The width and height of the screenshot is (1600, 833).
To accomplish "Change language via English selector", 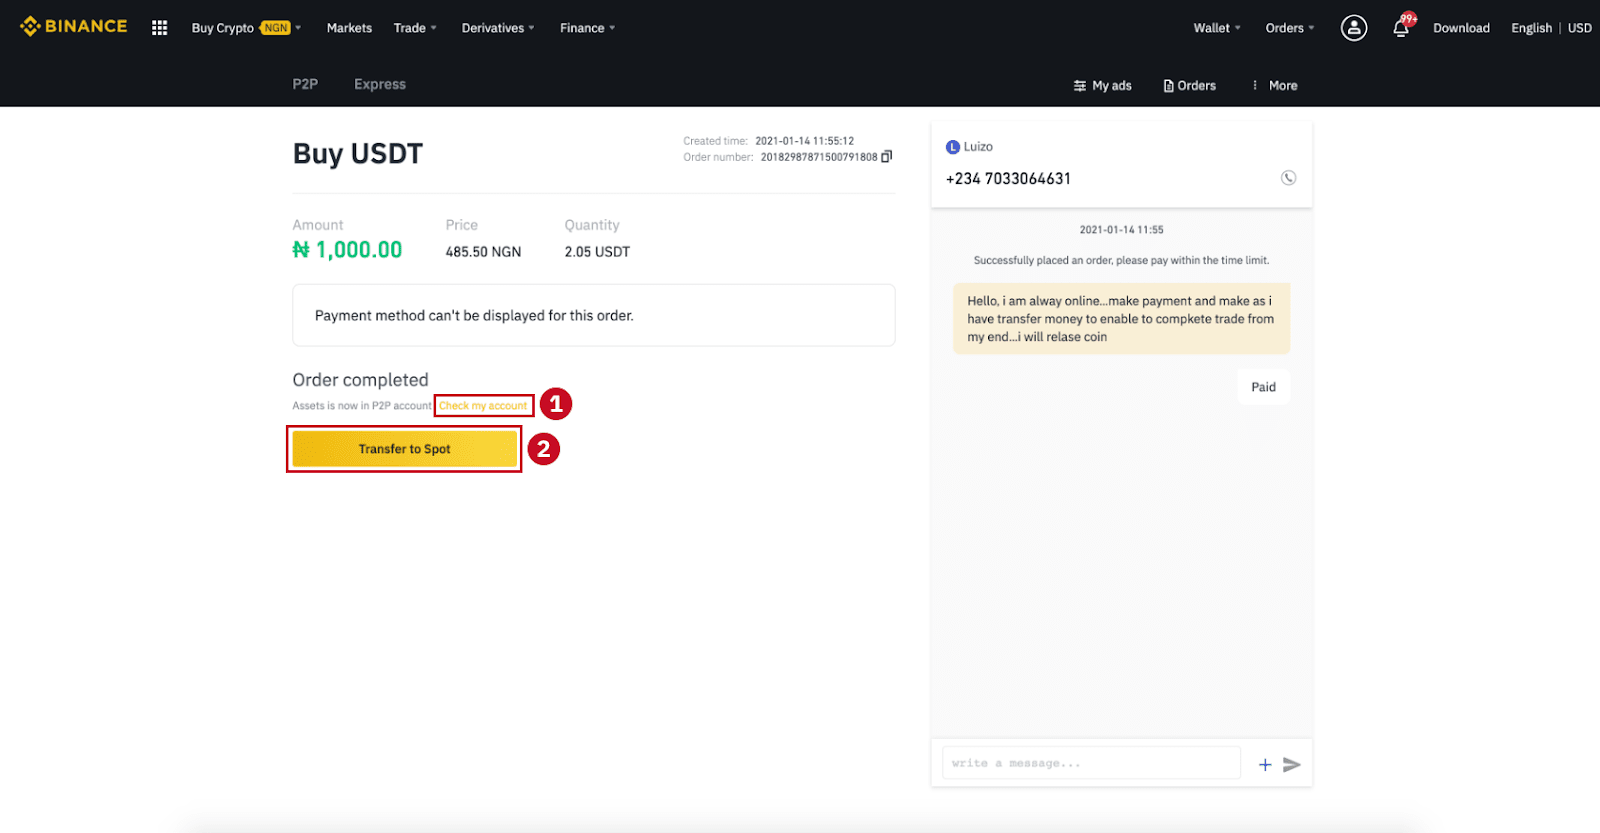I will (1531, 28).
